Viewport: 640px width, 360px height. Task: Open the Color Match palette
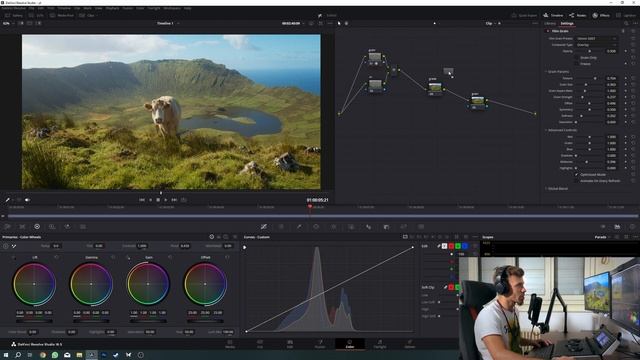22,227
